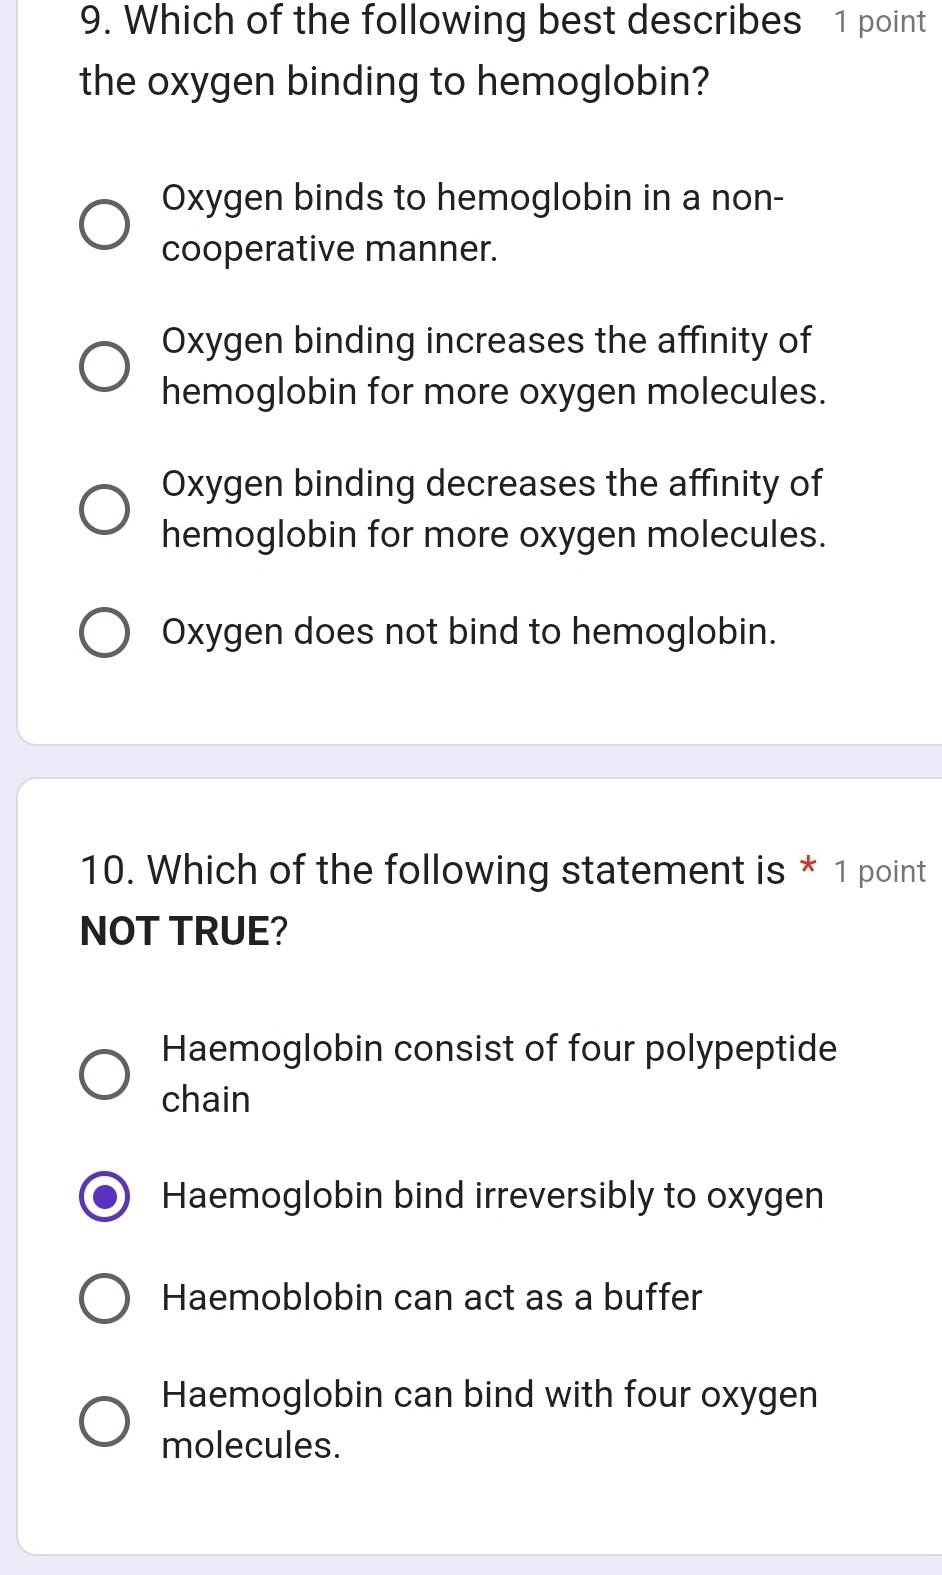This screenshot has height=1575, width=942.
Task: Click the red required asterisk on question 10
Action: point(809,868)
